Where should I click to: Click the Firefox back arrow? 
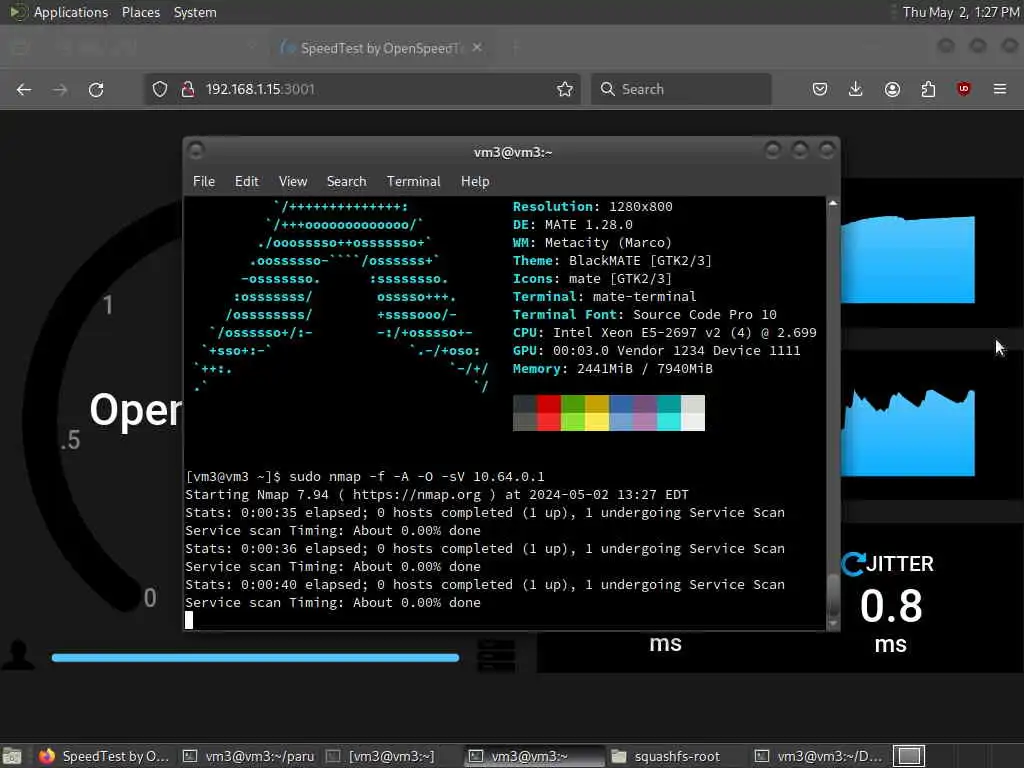pyautogui.click(x=24, y=89)
